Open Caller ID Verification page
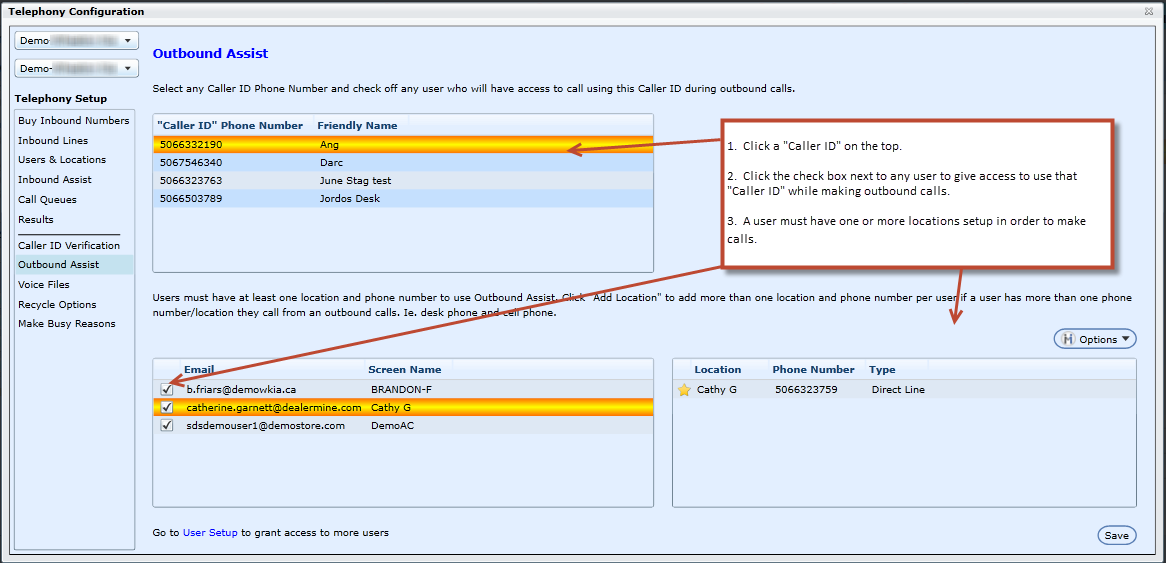 (69, 246)
